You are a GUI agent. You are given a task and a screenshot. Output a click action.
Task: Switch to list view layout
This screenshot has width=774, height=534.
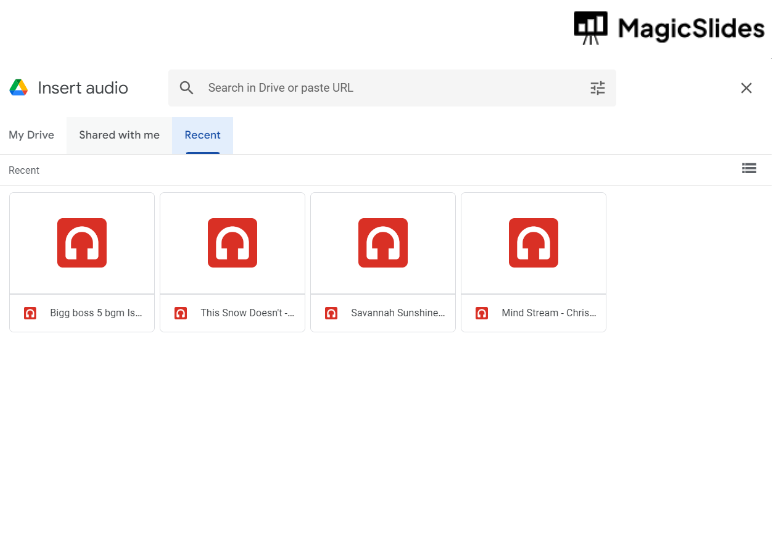click(x=749, y=168)
